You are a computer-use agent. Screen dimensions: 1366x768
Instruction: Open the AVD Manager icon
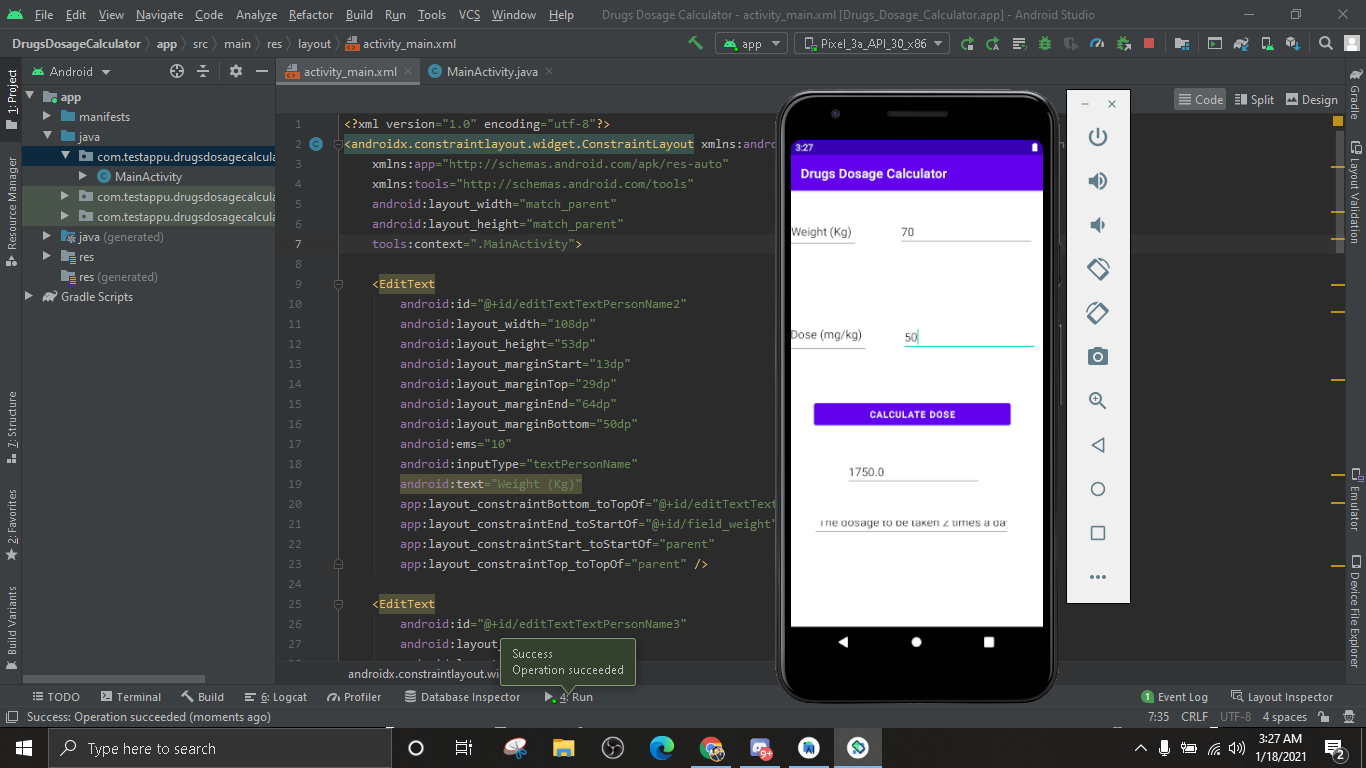click(1267, 43)
